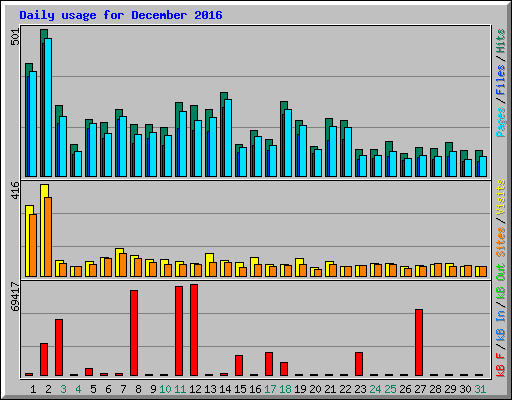Image resolution: width=512 pixels, height=400 pixels.
Task: Click day label 23 on x-axis
Action: coord(360,389)
